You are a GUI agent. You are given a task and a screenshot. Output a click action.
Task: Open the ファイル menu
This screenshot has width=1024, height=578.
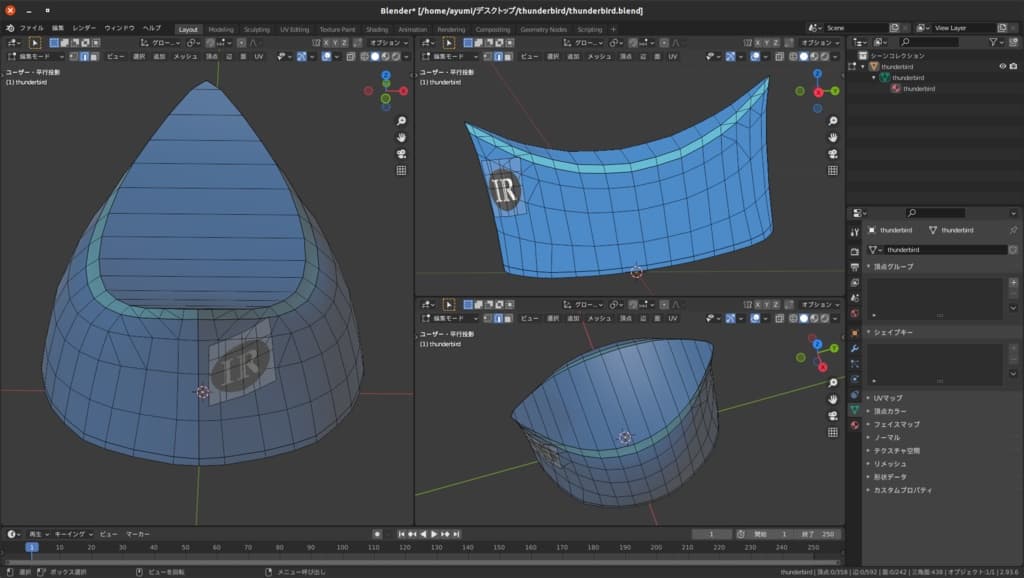coord(32,29)
